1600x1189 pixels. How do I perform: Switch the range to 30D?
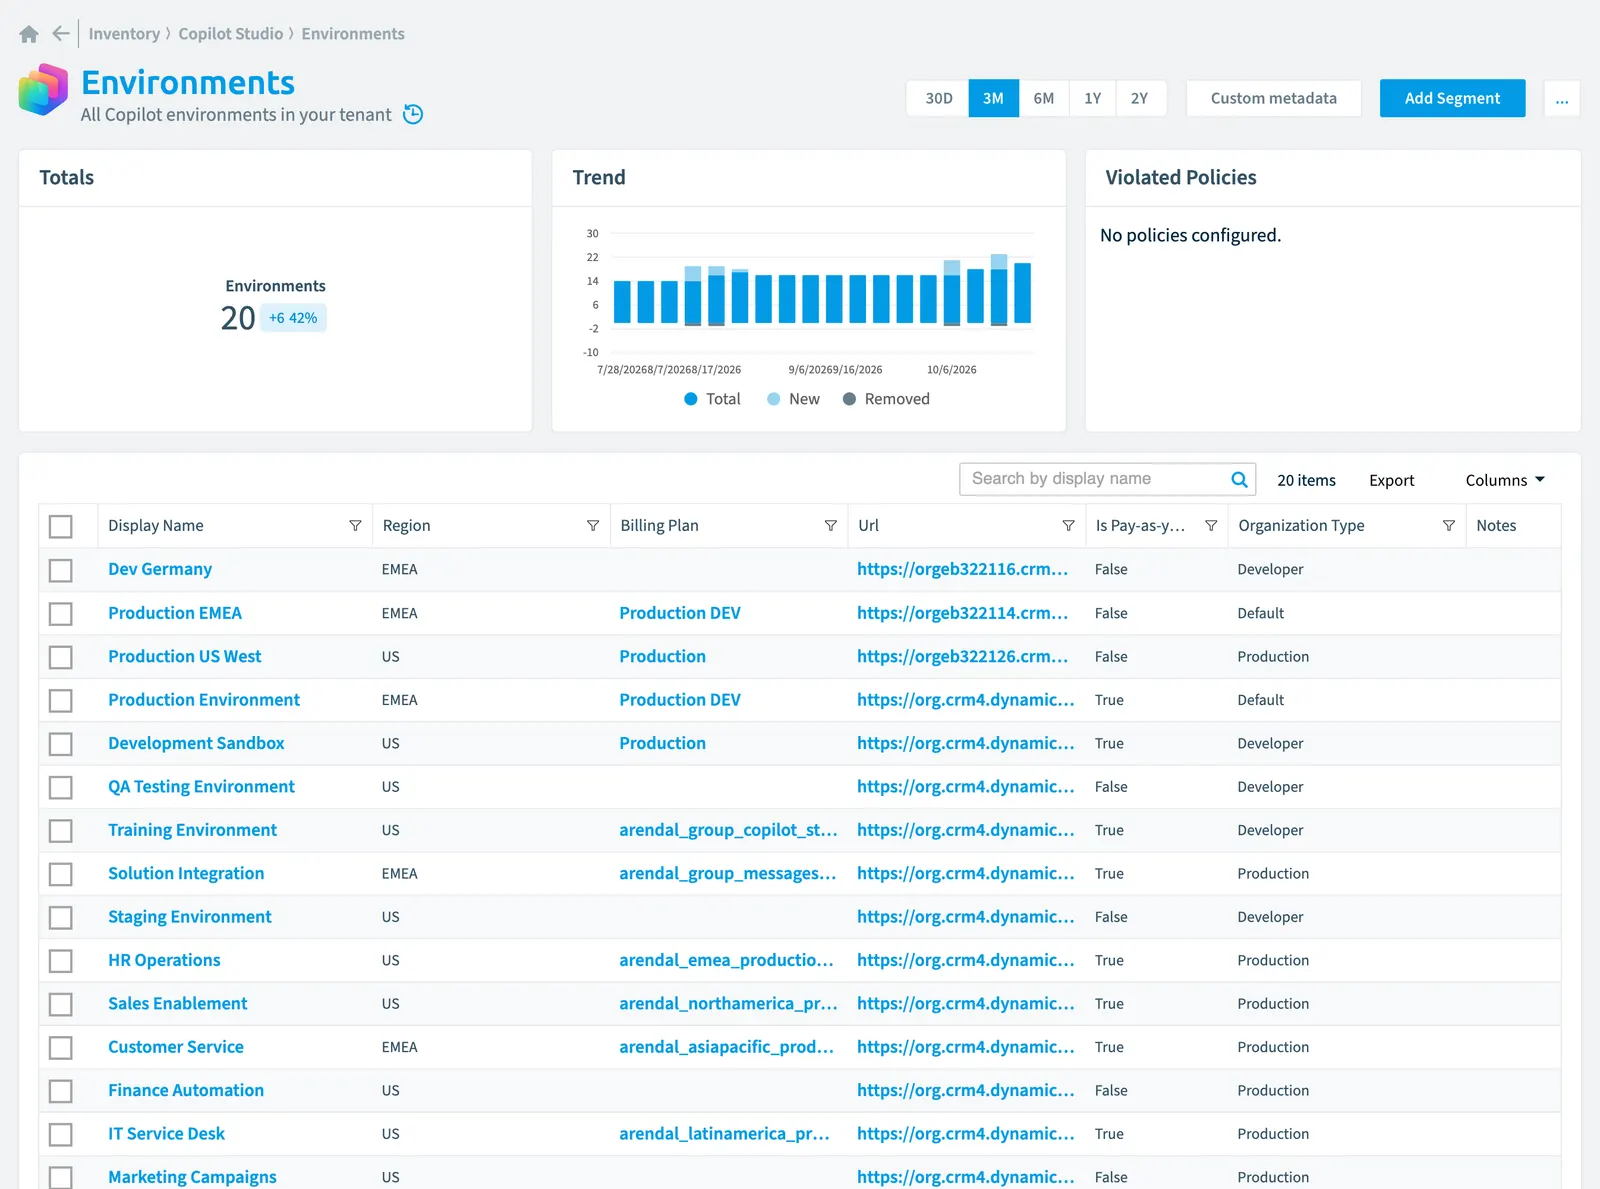tap(938, 98)
